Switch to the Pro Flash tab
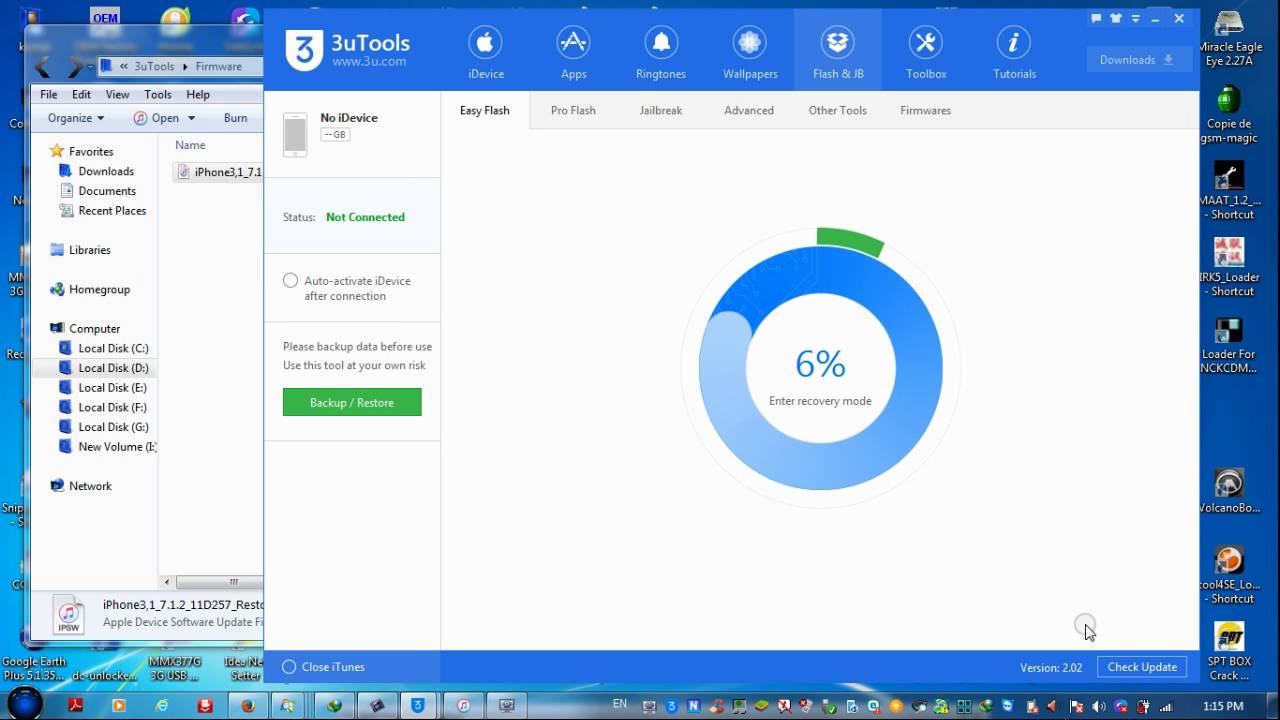The image size is (1280, 720). [573, 111]
